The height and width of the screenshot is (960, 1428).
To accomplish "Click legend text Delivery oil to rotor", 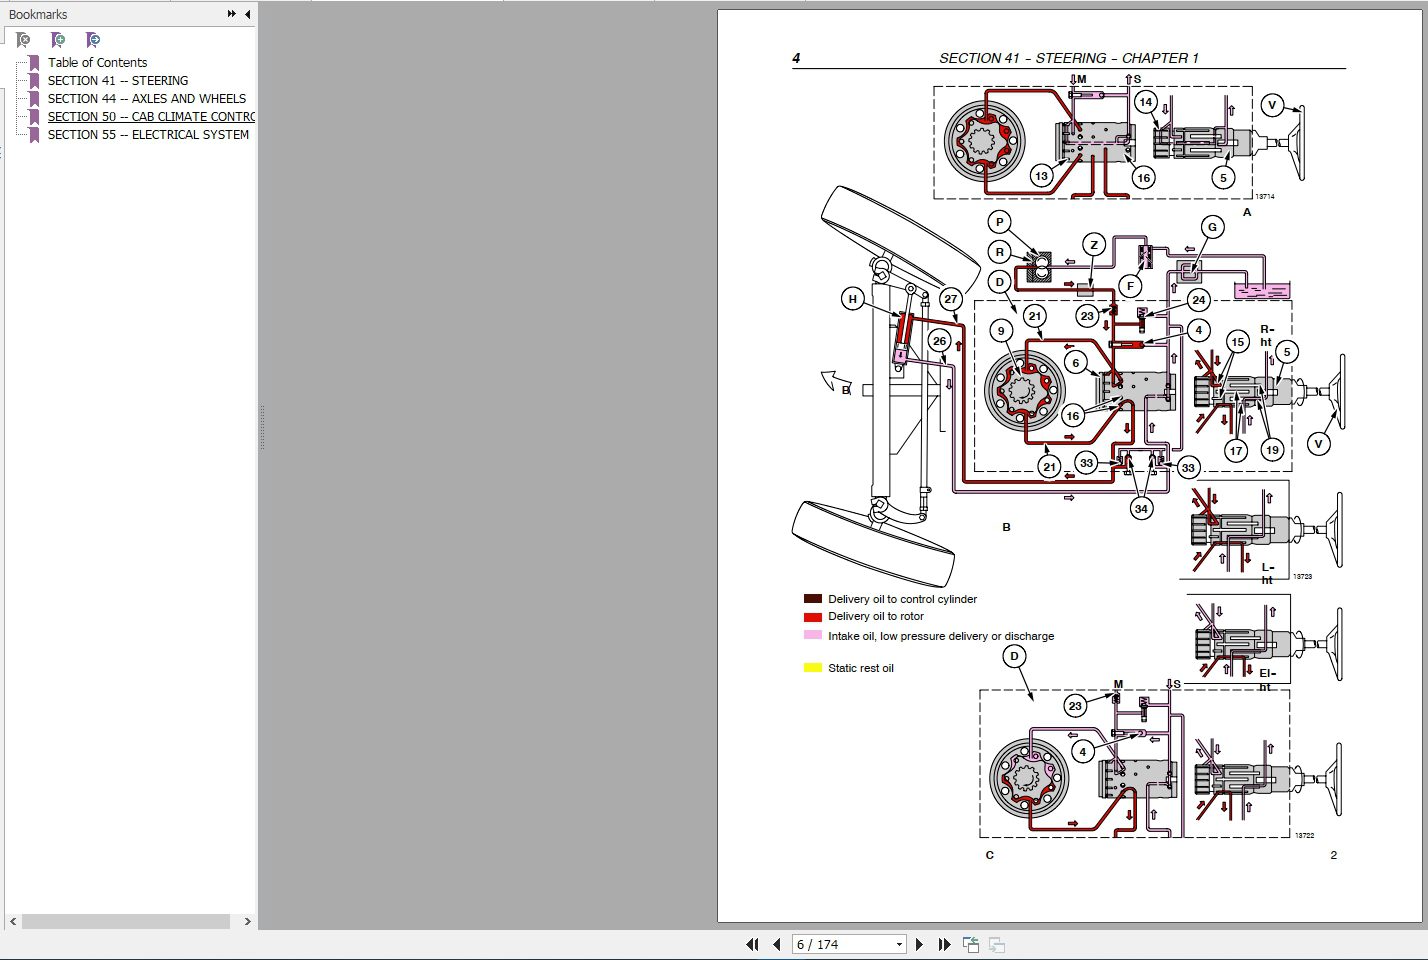I will coord(875,616).
